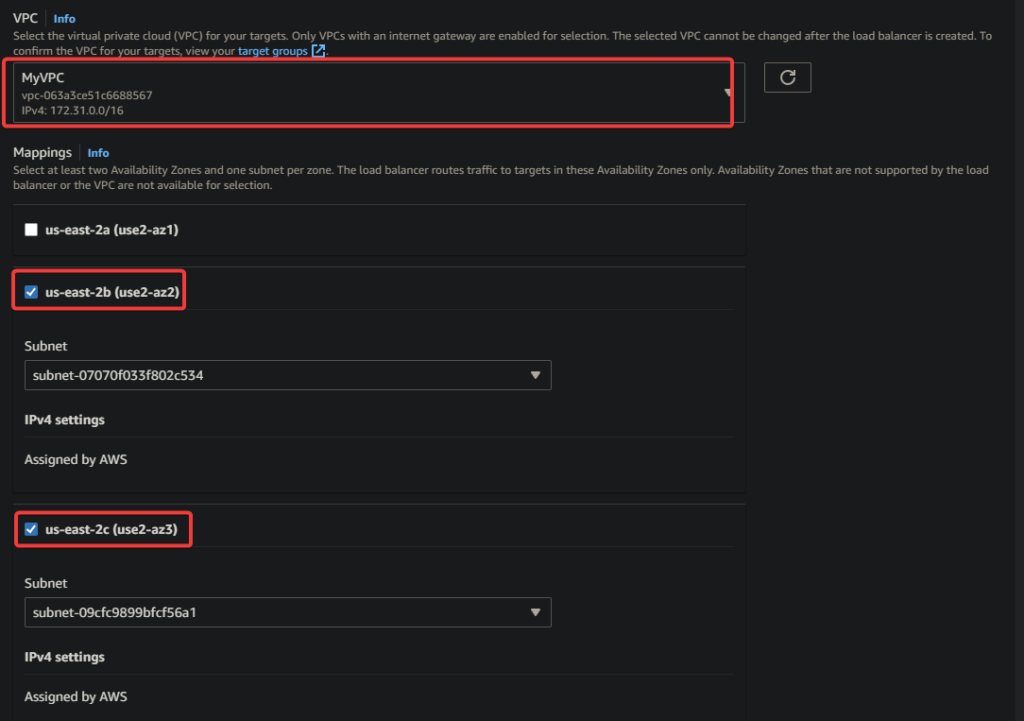This screenshot has height=721, width=1024.
Task: Click the us-east-2b (use2-az2) zone label
Action: (x=112, y=293)
